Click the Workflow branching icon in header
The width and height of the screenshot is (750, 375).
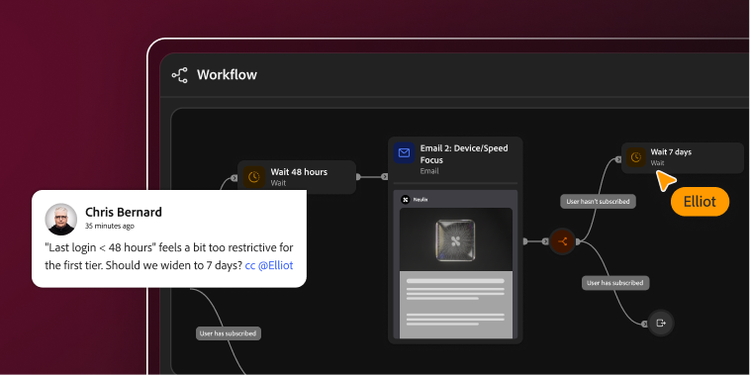point(180,75)
